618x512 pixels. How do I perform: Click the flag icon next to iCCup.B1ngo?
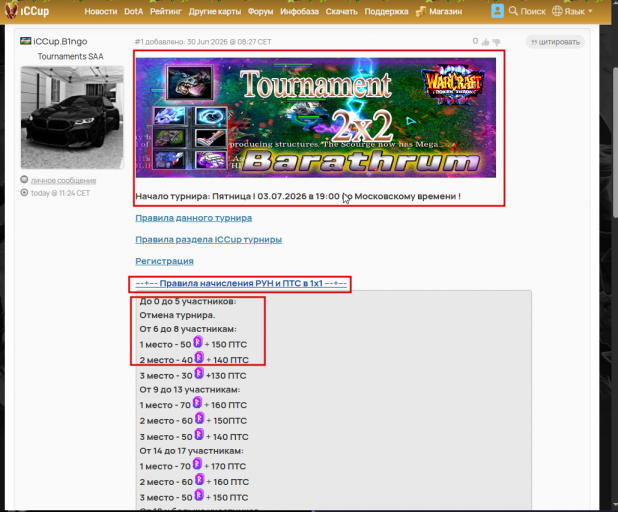pos(26,41)
